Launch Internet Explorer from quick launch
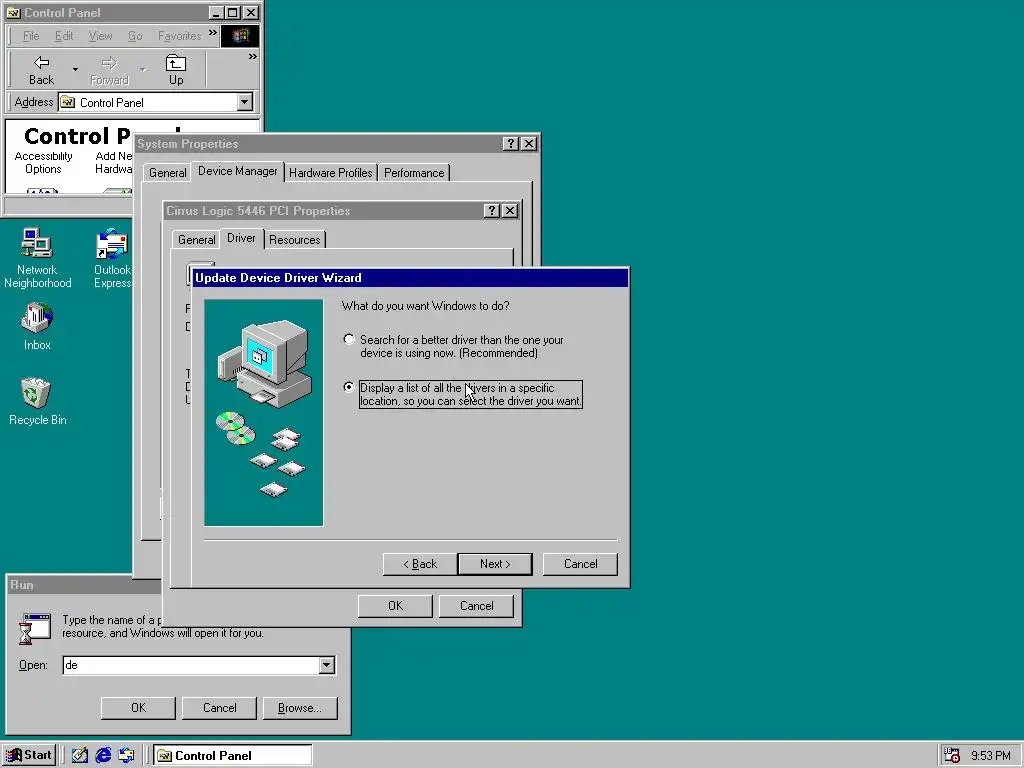The width and height of the screenshot is (1024, 768). [x=103, y=756]
